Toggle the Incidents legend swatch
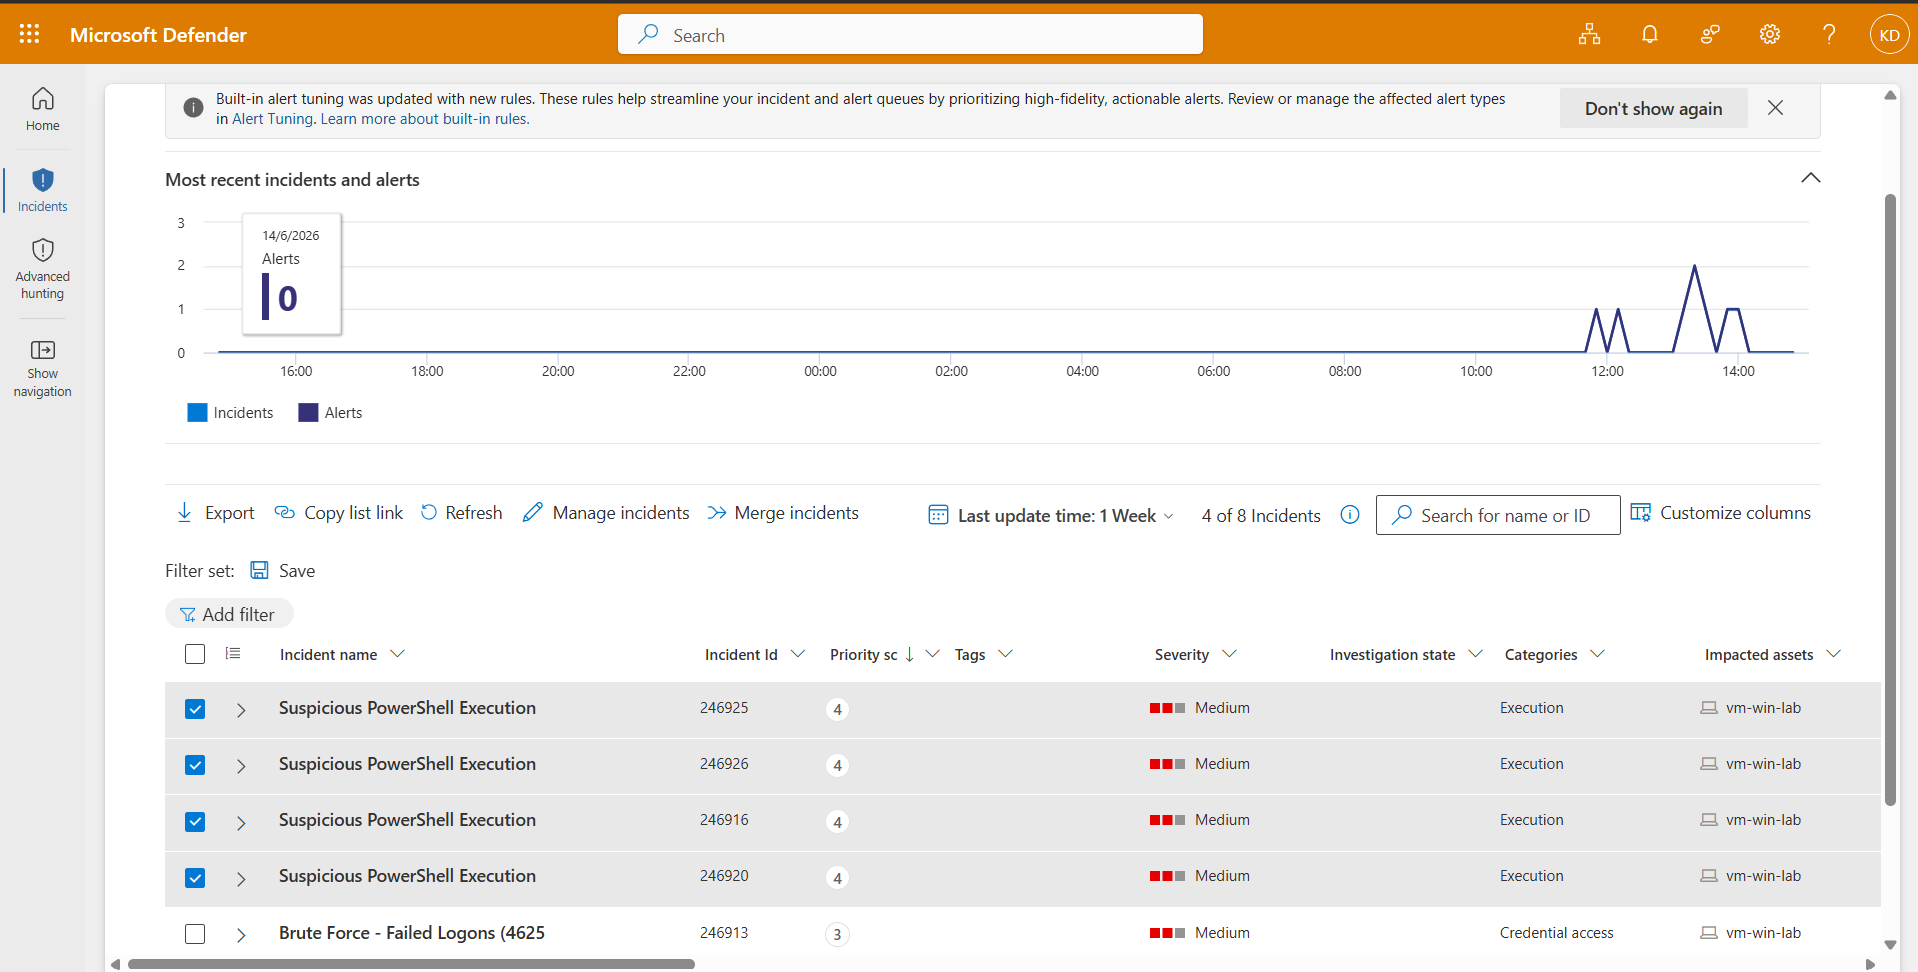The width and height of the screenshot is (1918, 972). [197, 413]
